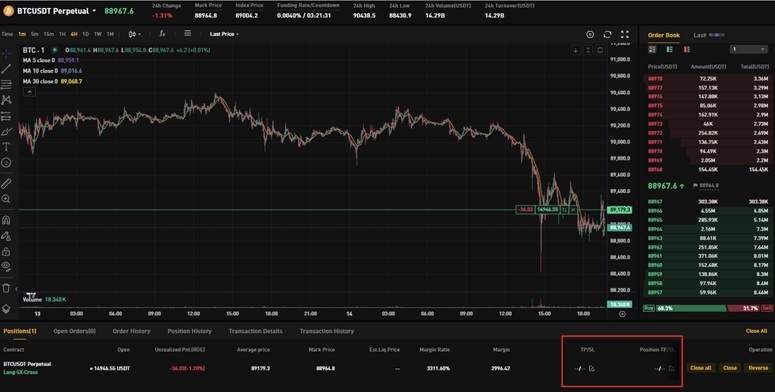
Task: Switch chart to 1M monthly interval
Action: point(110,34)
